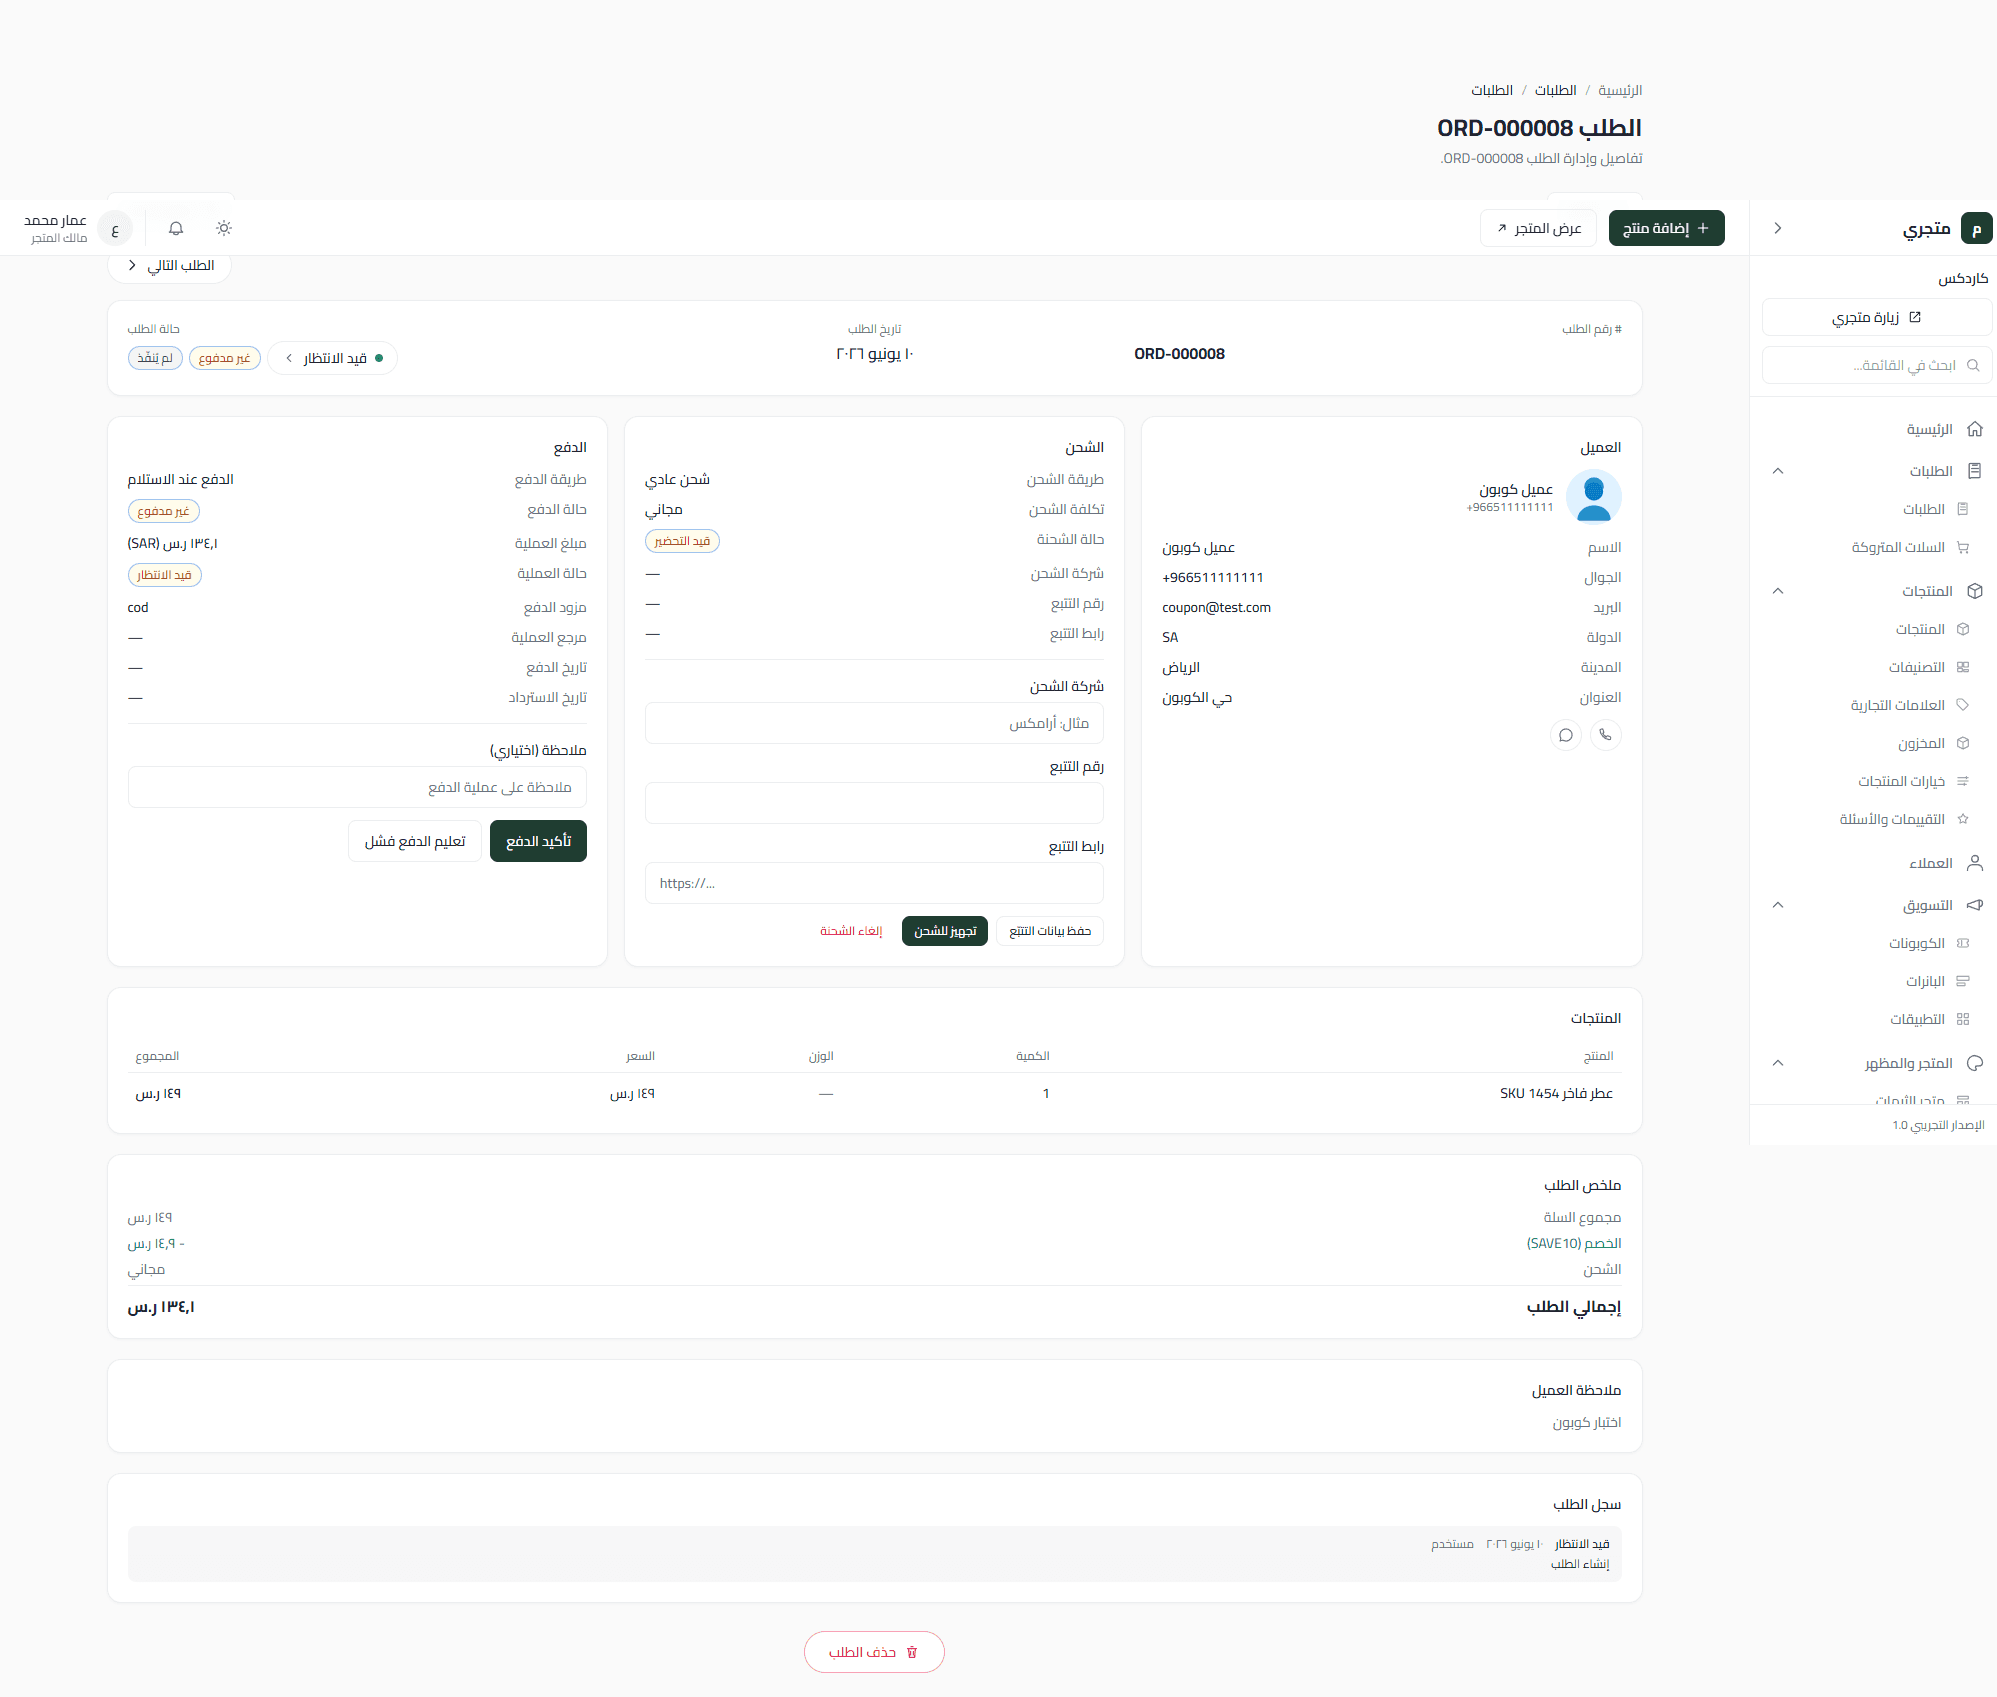Click the ticket icon beside الكوبونات
The width and height of the screenshot is (1997, 1697).
pyautogui.click(x=1963, y=943)
